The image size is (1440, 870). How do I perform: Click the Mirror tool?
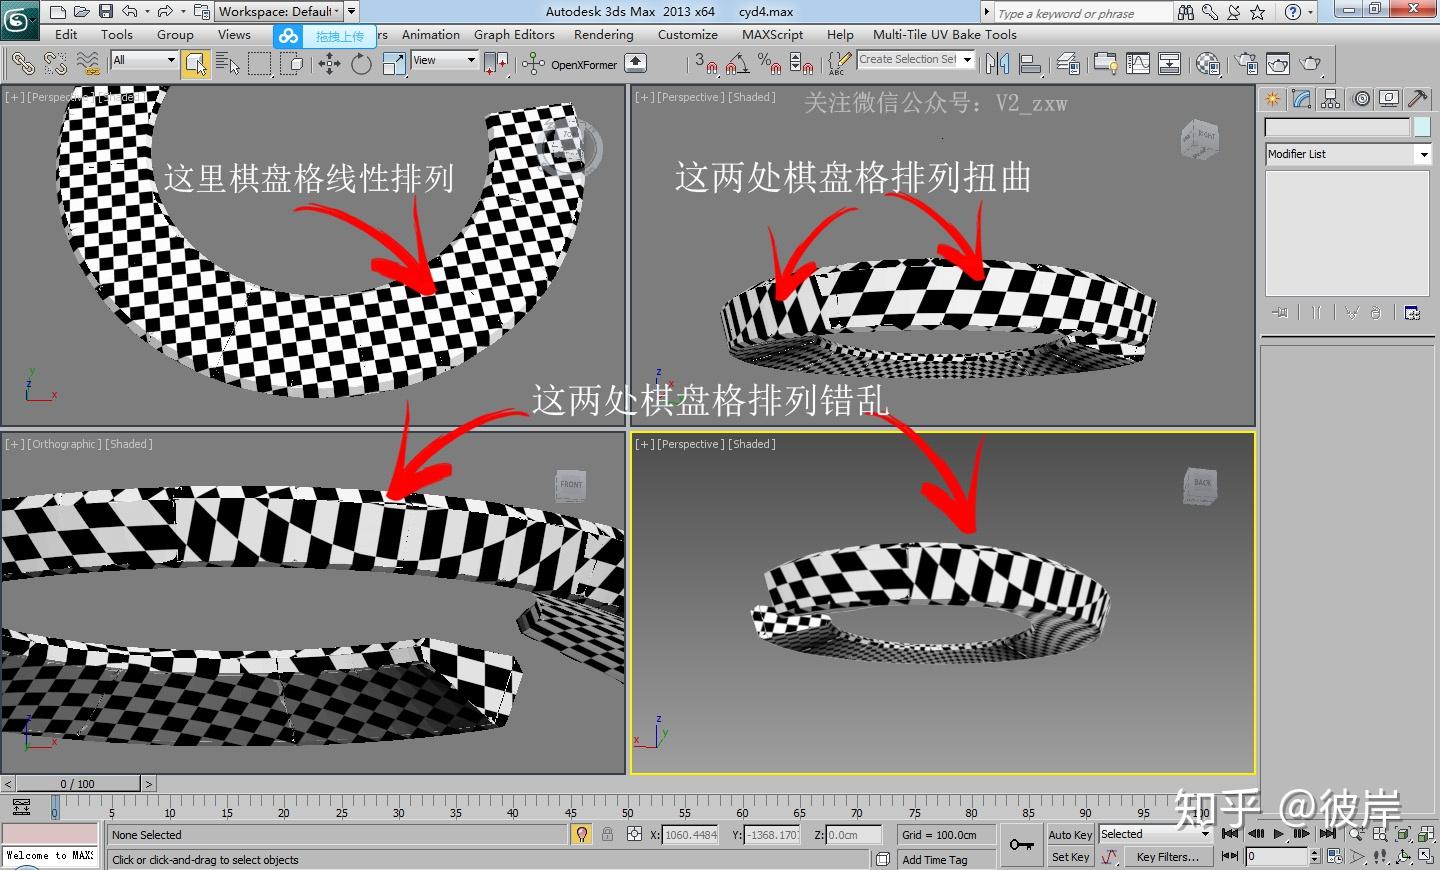(997, 64)
